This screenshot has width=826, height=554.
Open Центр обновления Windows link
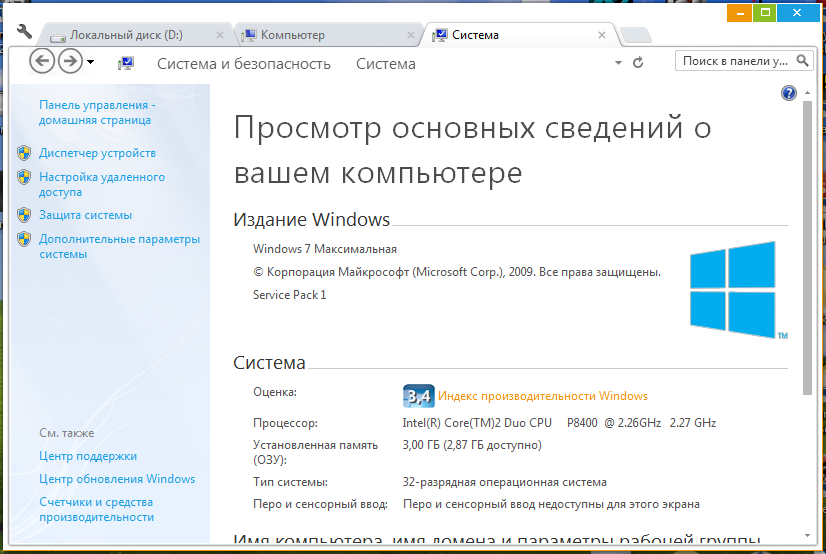click(x=117, y=479)
